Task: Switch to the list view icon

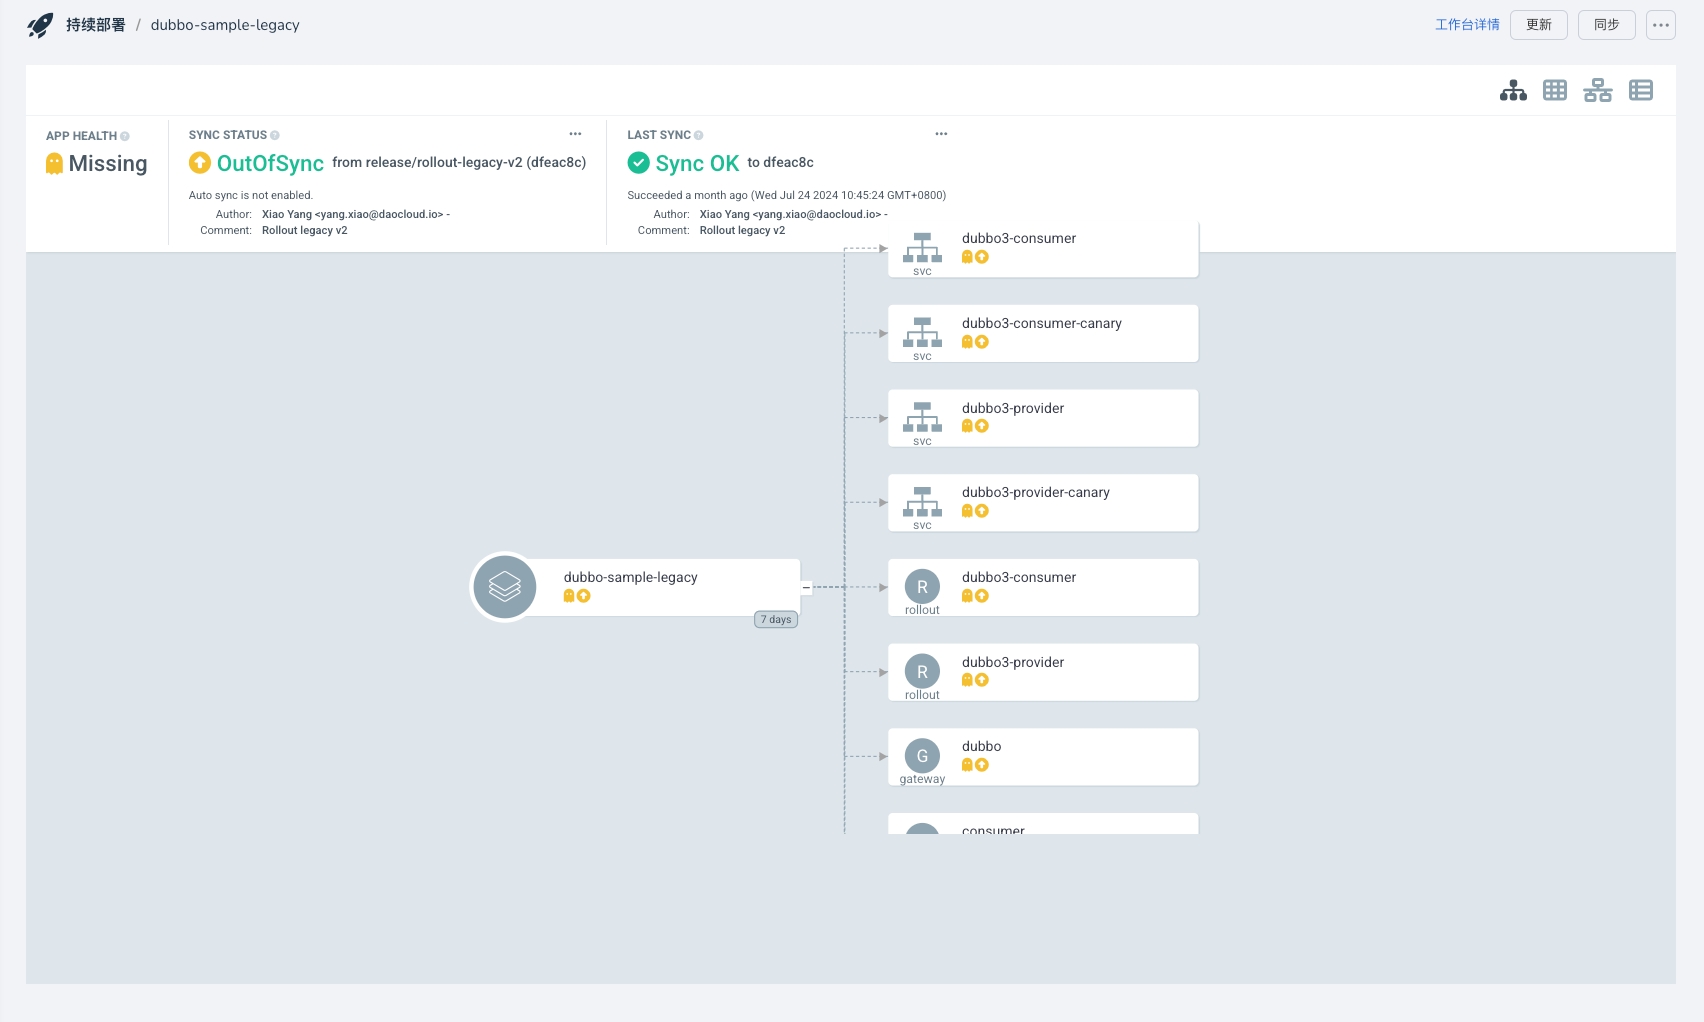Action: [x=1640, y=91]
